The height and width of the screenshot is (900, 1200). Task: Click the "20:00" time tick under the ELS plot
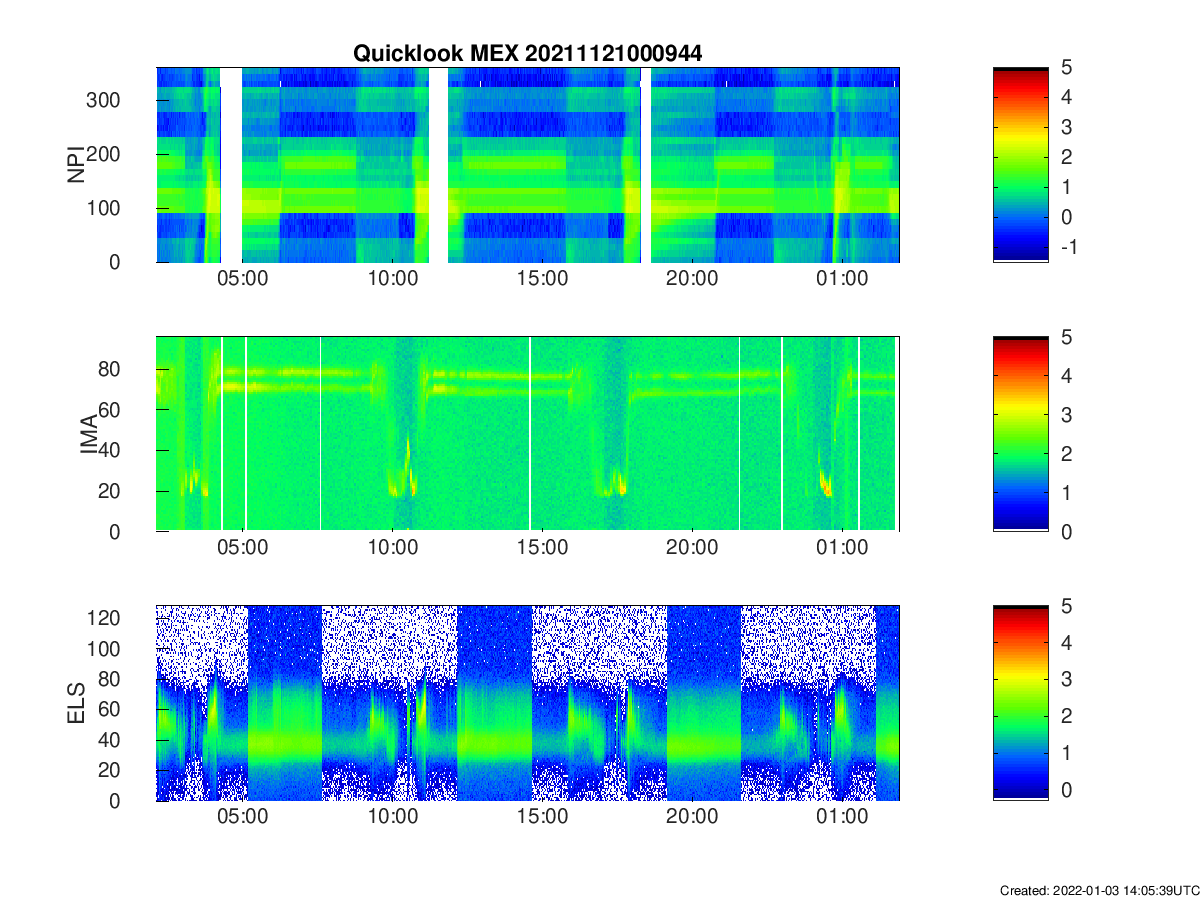(x=692, y=817)
